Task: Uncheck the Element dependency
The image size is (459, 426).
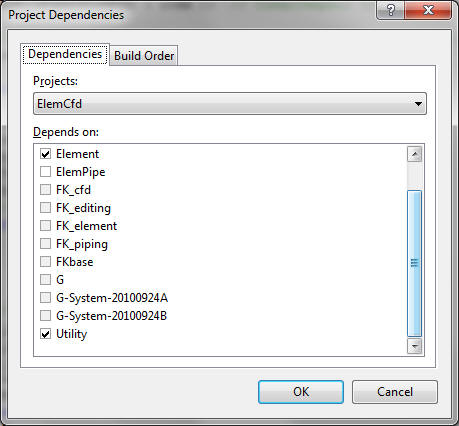Action: [x=45, y=154]
